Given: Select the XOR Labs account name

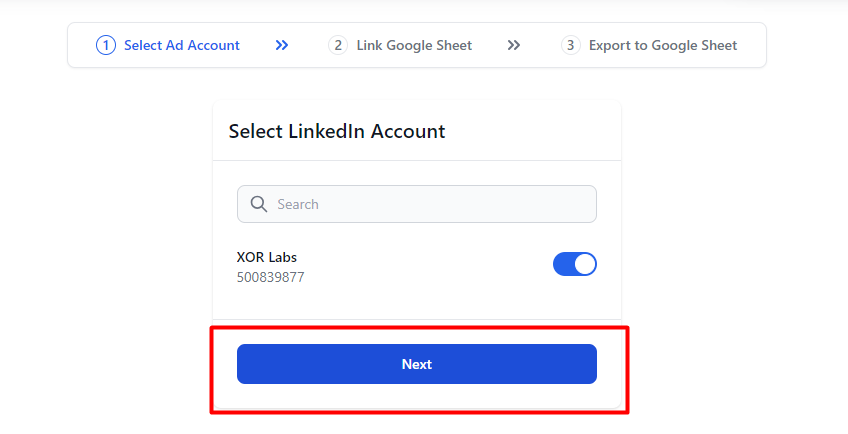Looking at the screenshot, I should tap(267, 257).
